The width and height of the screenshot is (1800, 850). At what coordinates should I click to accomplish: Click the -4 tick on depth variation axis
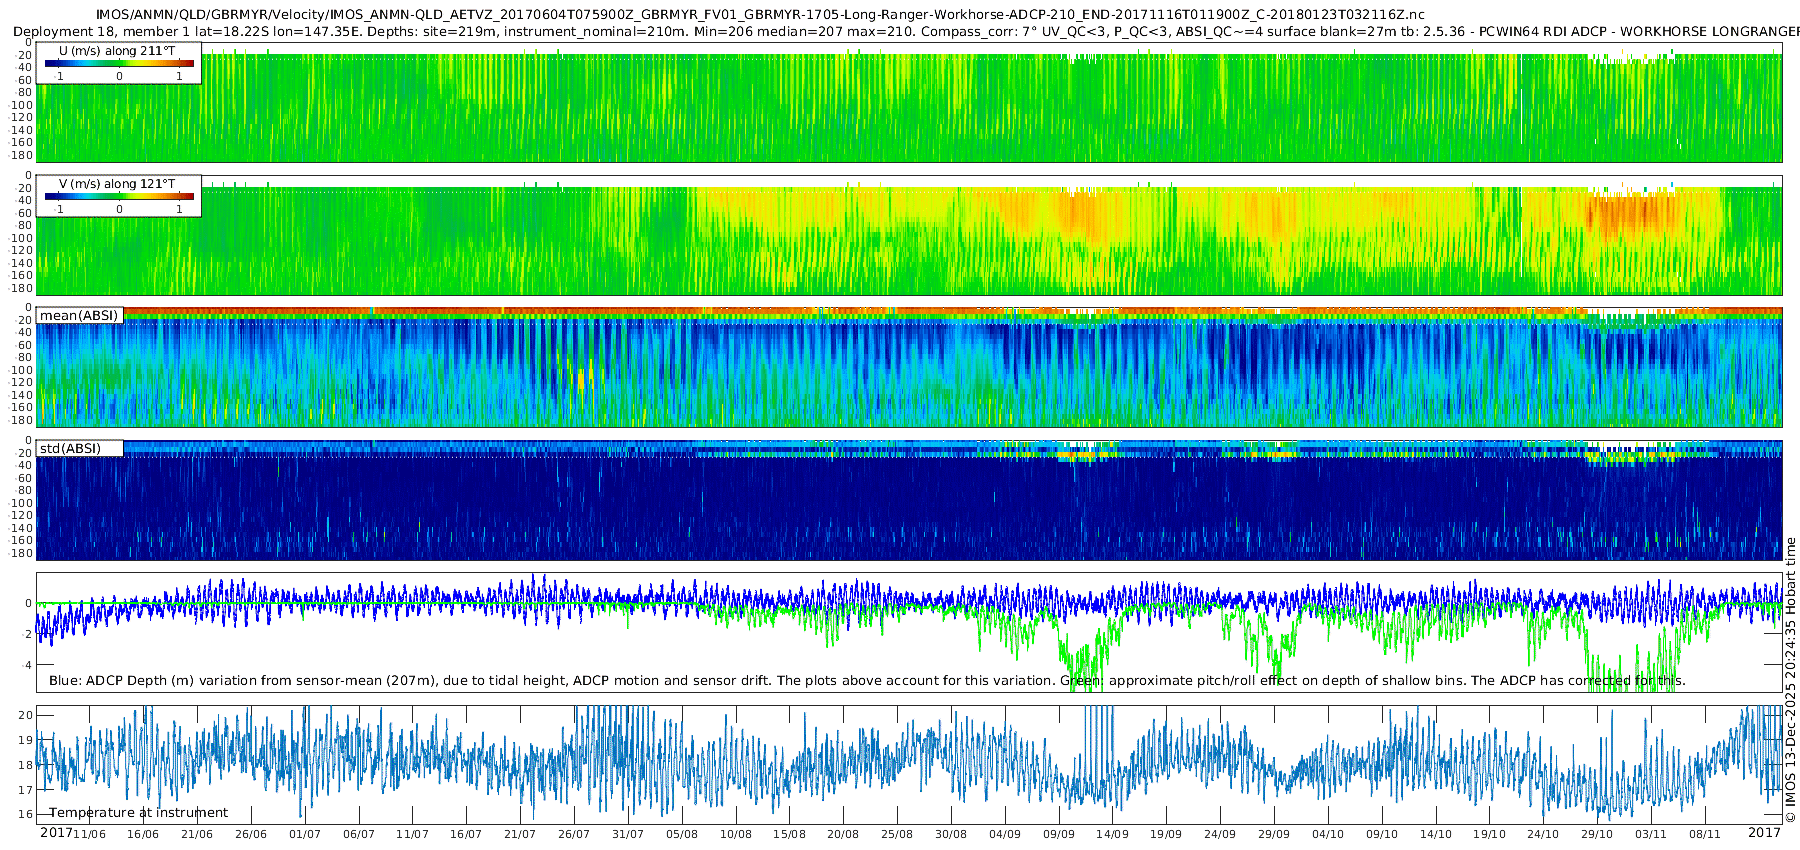point(26,665)
